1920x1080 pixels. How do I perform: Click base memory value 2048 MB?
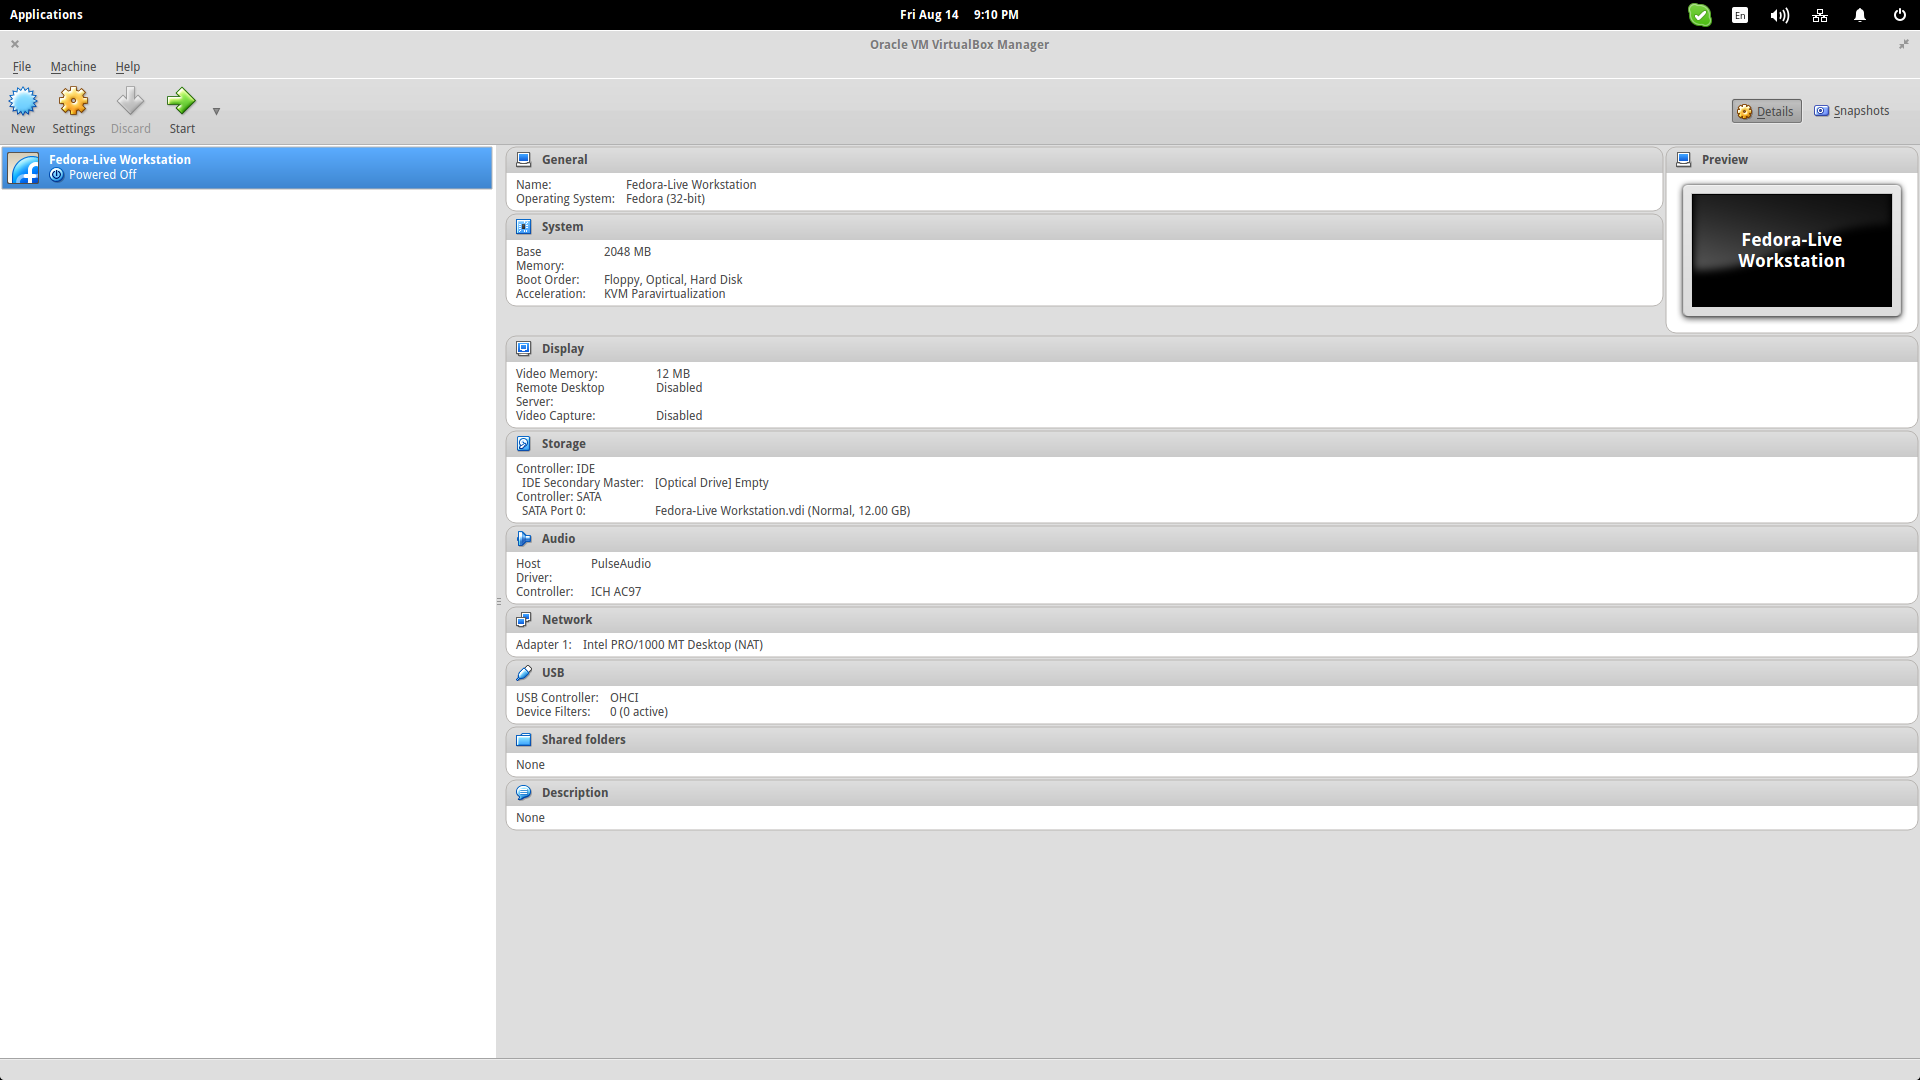tap(627, 252)
